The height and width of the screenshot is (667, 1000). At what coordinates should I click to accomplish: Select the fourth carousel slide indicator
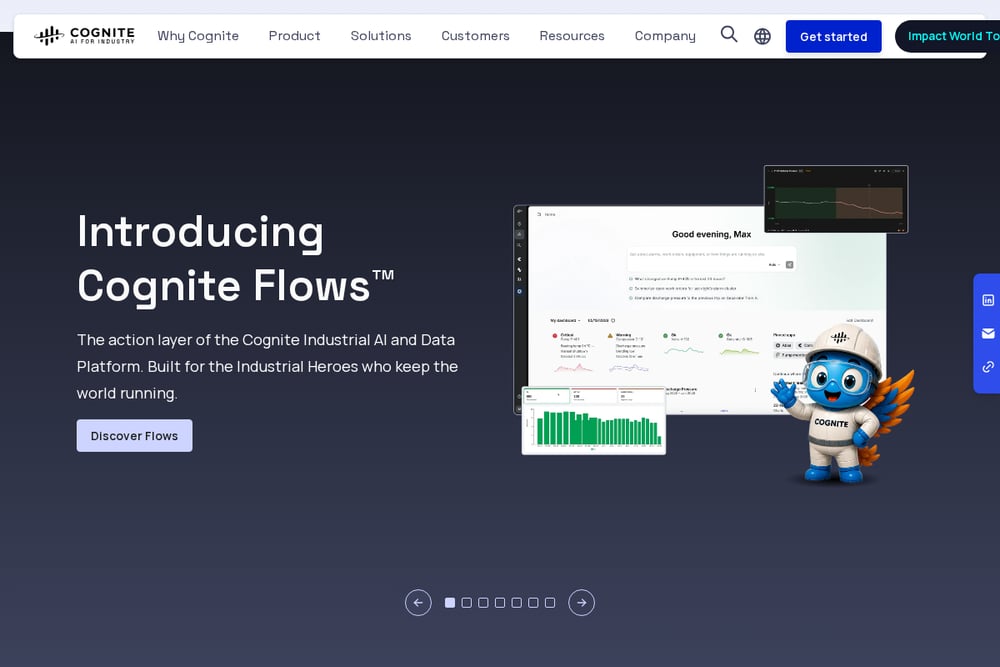pyautogui.click(x=500, y=603)
